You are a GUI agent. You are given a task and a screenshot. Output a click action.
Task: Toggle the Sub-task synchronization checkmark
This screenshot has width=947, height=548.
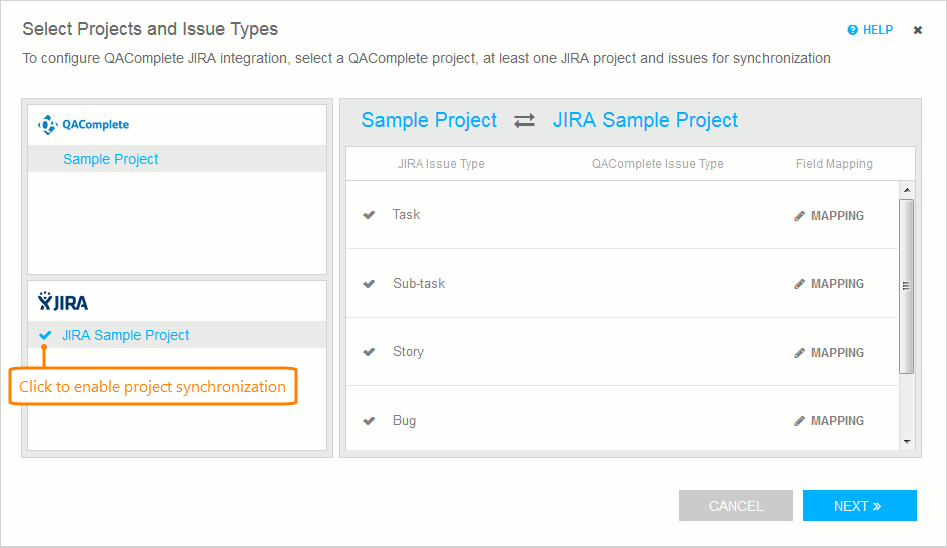coord(369,284)
